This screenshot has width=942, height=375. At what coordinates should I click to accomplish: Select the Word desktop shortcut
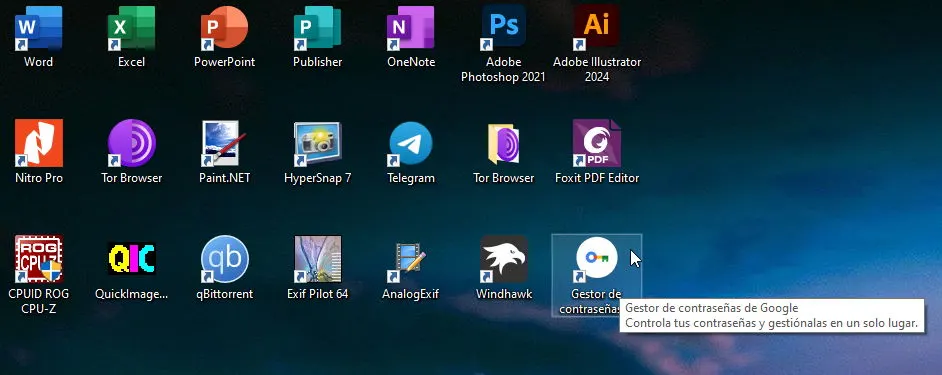(x=38, y=28)
